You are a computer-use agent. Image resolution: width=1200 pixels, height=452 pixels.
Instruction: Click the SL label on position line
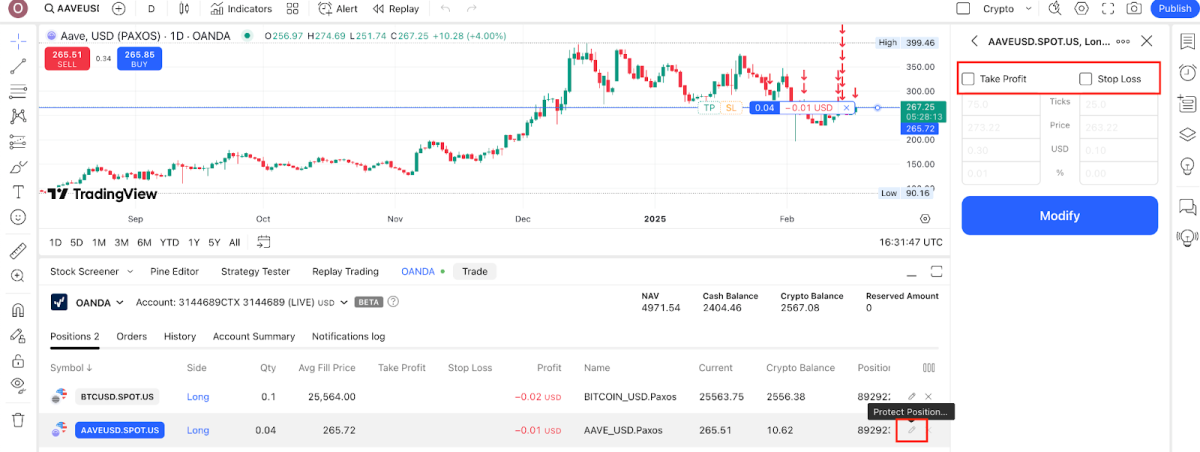tap(730, 107)
